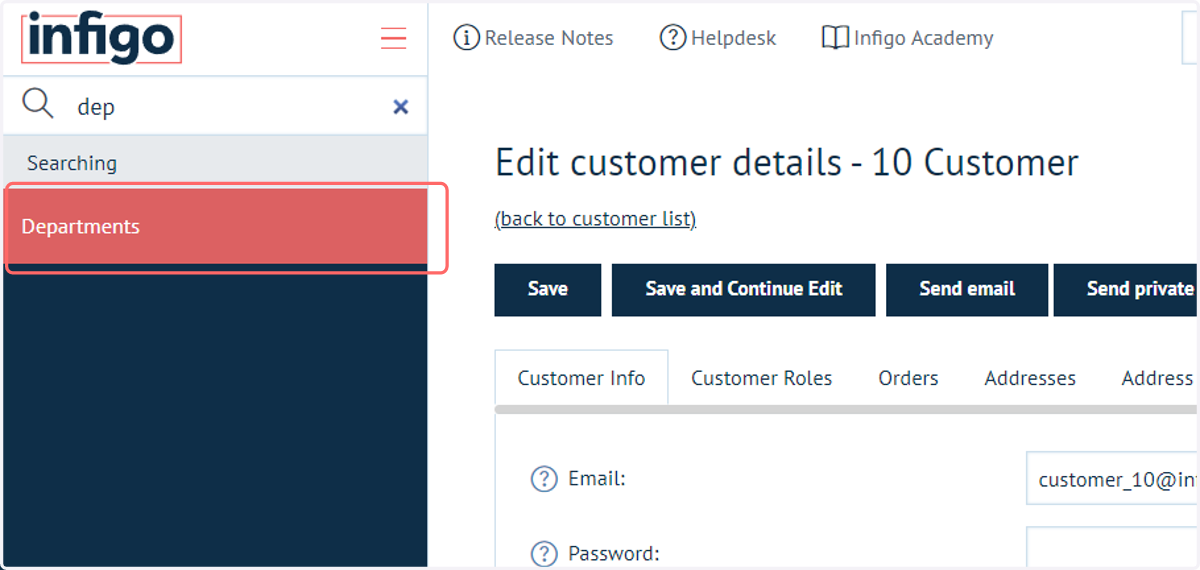Clear the sidebar search with the X
The height and width of the screenshot is (570, 1200).
(x=401, y=106)
